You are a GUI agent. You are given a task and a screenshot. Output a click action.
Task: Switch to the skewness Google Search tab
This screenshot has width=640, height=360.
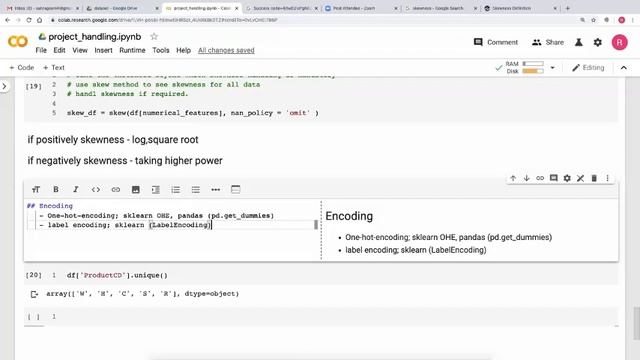(440, 8)
